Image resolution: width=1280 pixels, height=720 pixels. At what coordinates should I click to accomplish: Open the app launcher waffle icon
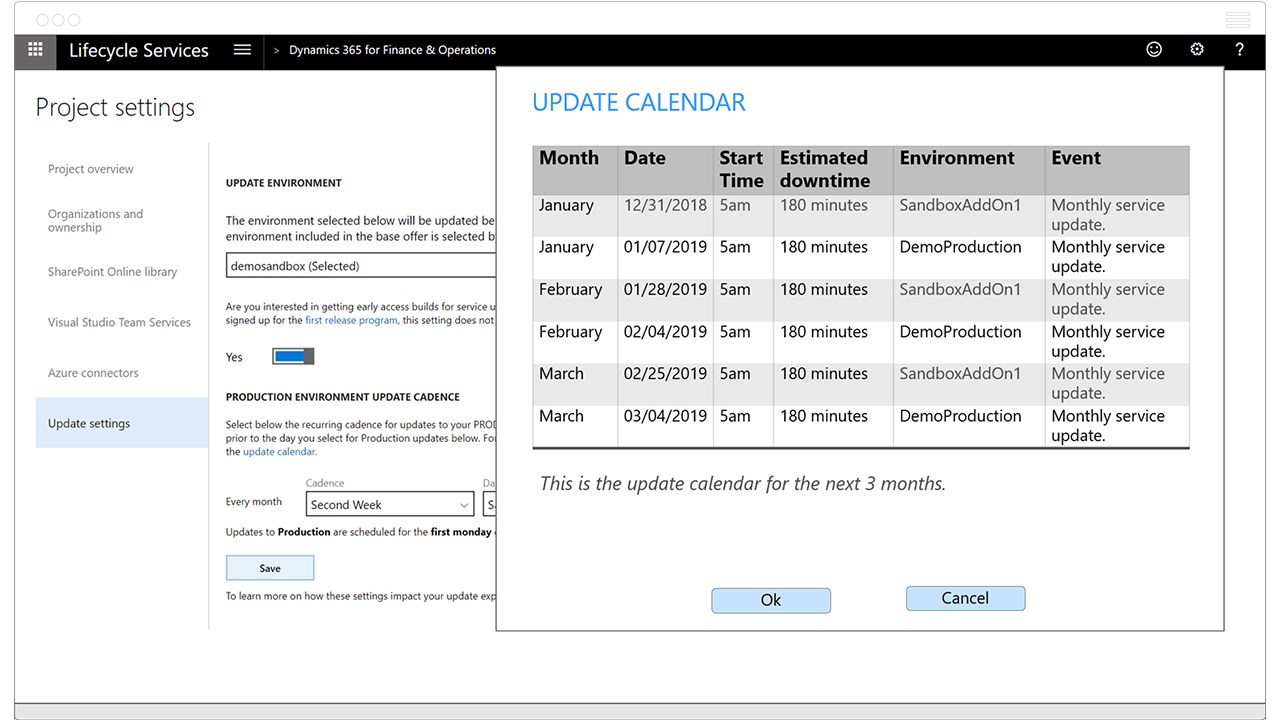[35, 50]
